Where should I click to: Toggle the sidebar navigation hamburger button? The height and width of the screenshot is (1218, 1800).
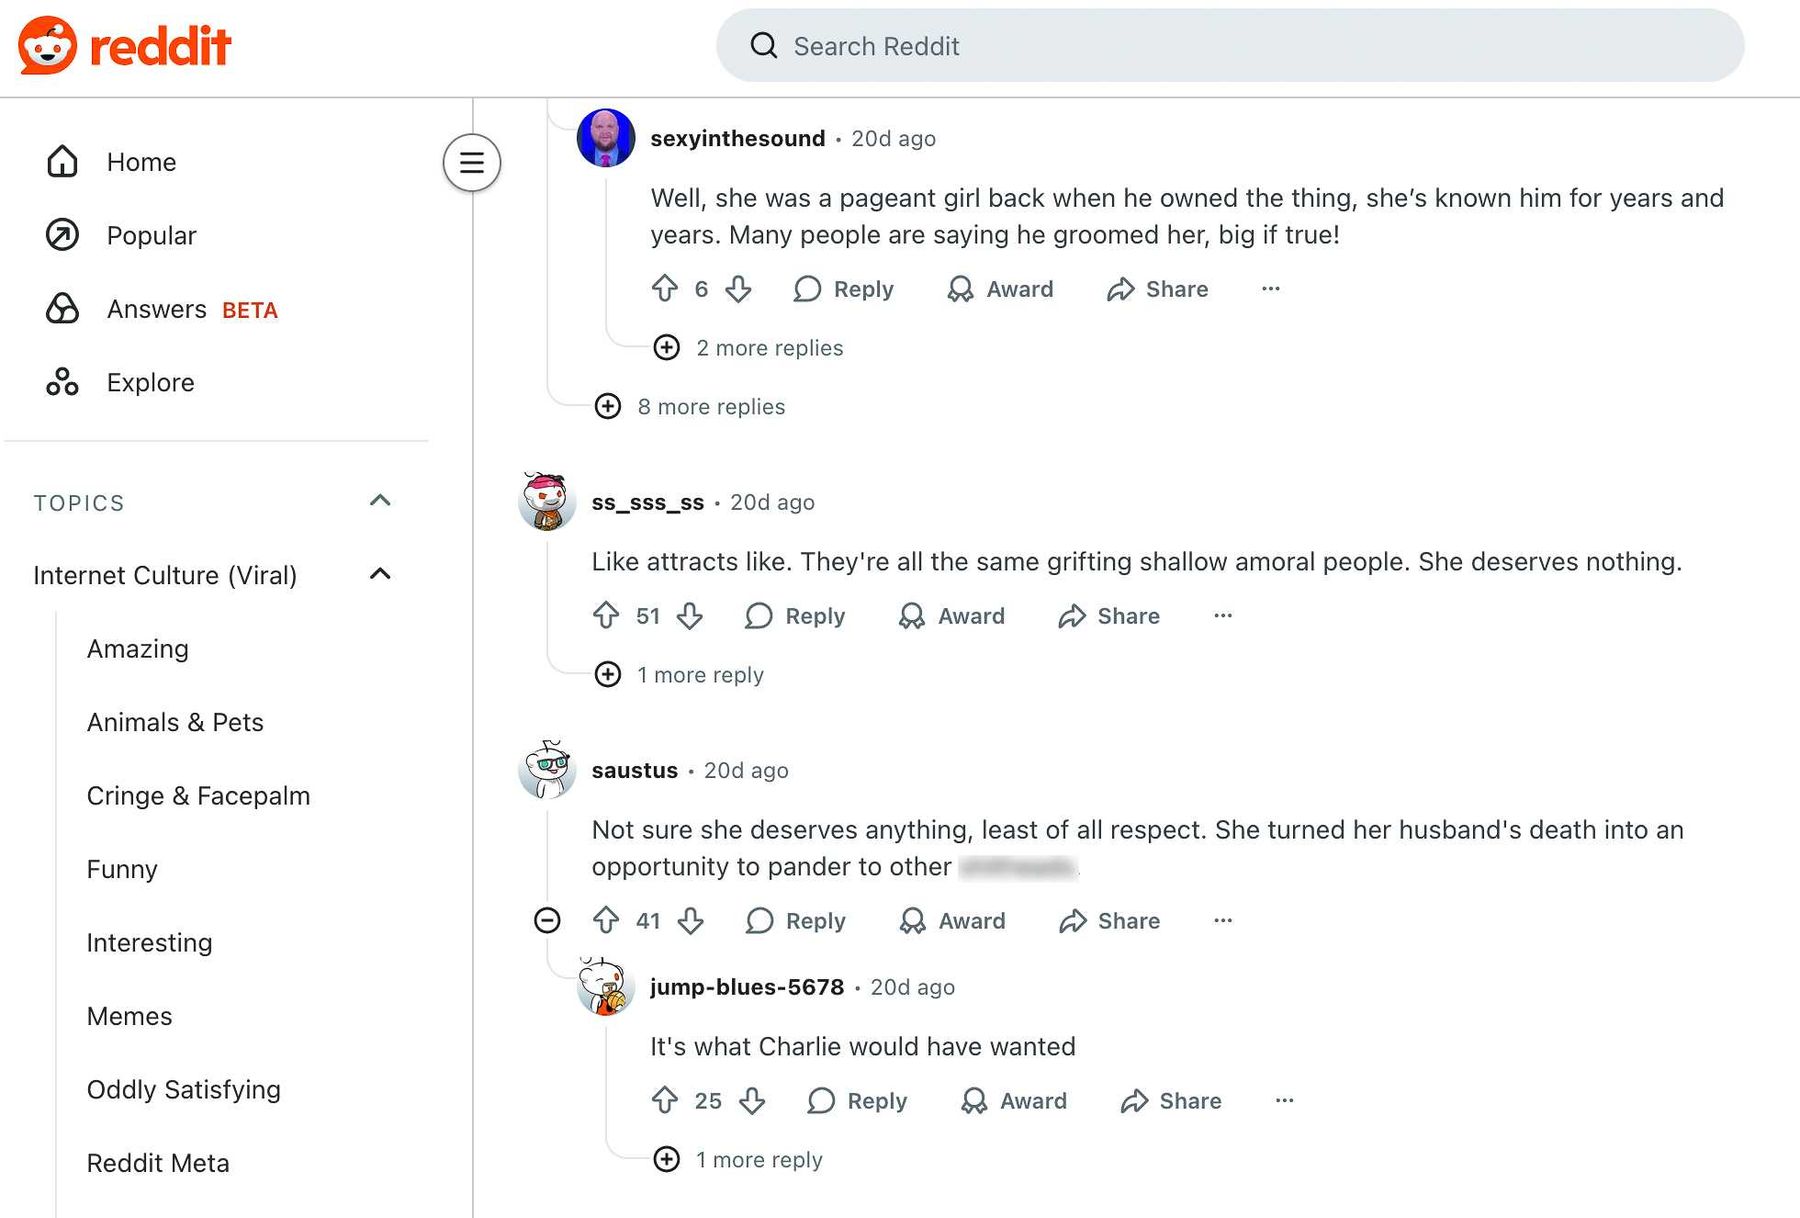(x=472, y=162)
